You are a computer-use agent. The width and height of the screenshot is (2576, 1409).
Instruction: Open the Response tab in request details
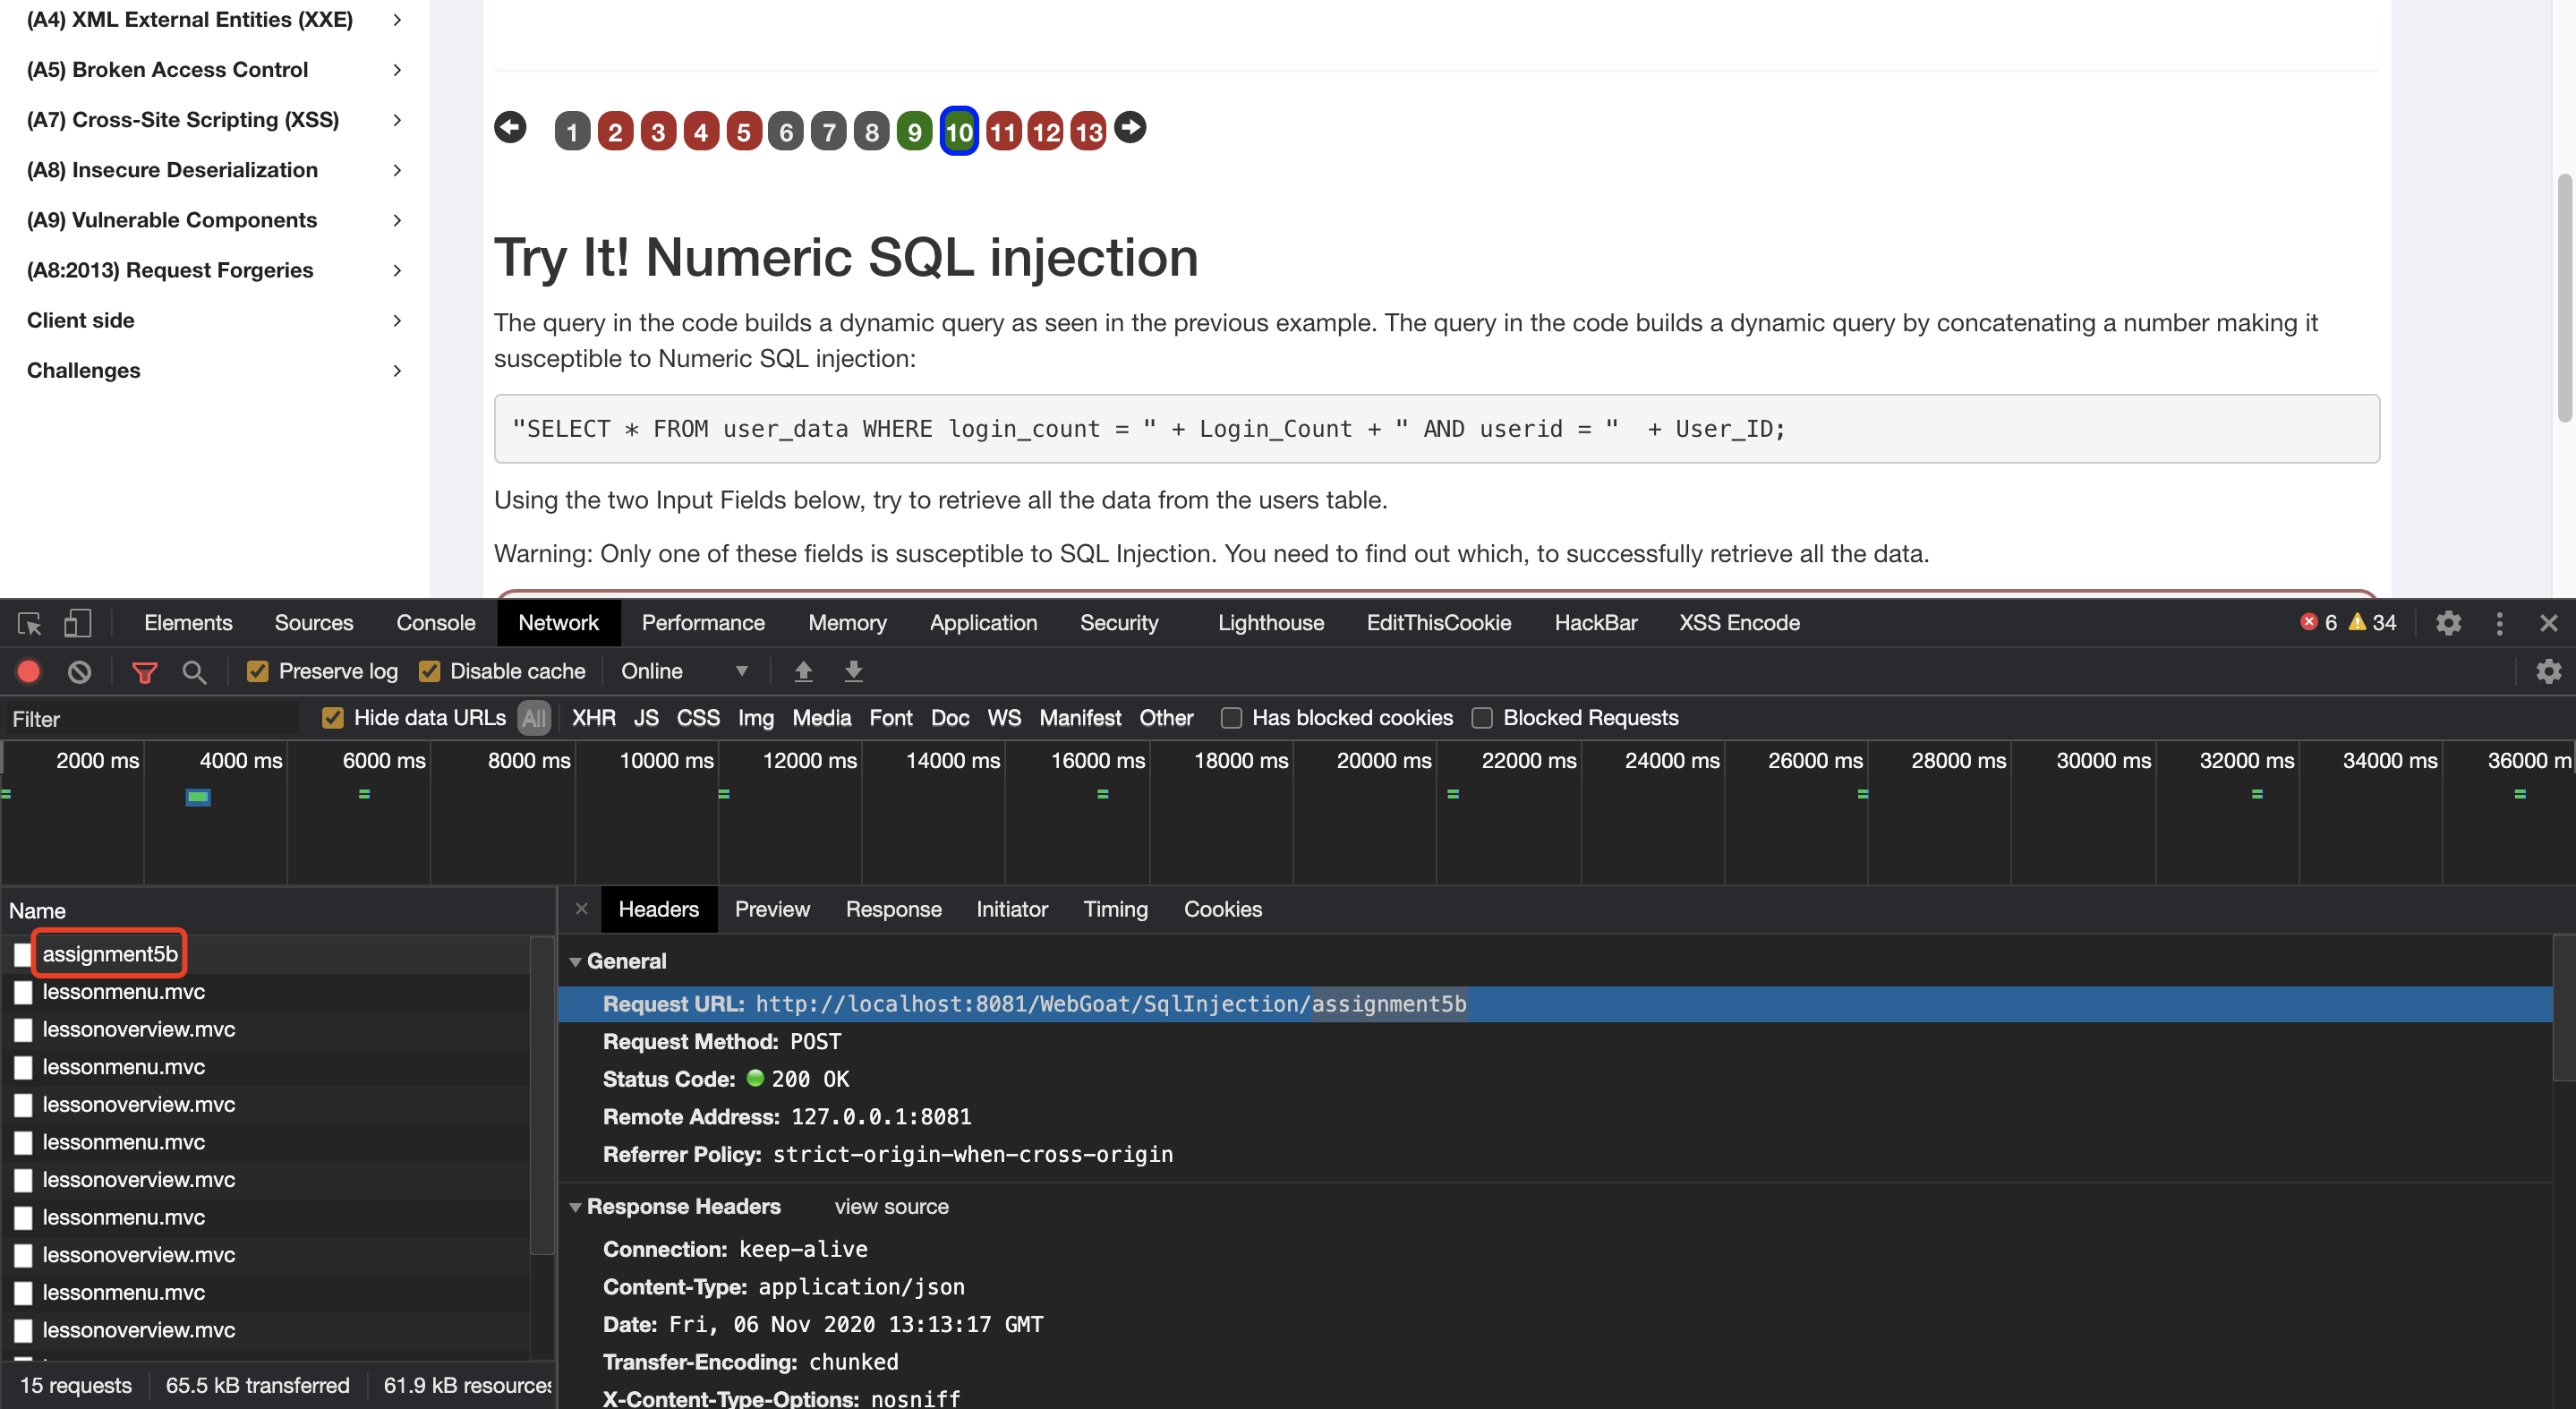pyautogui.click(x=893, y=909)
